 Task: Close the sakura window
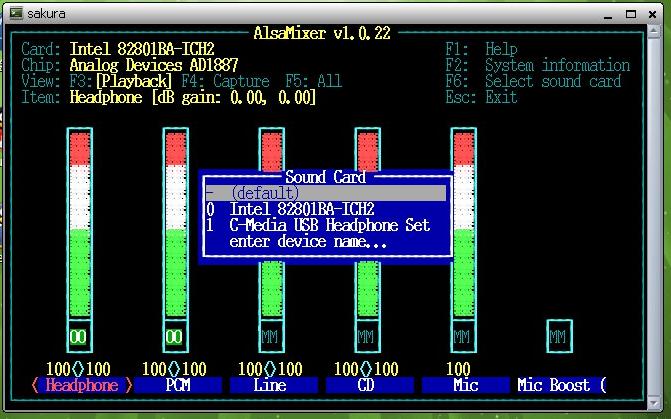tap(653, 14)
